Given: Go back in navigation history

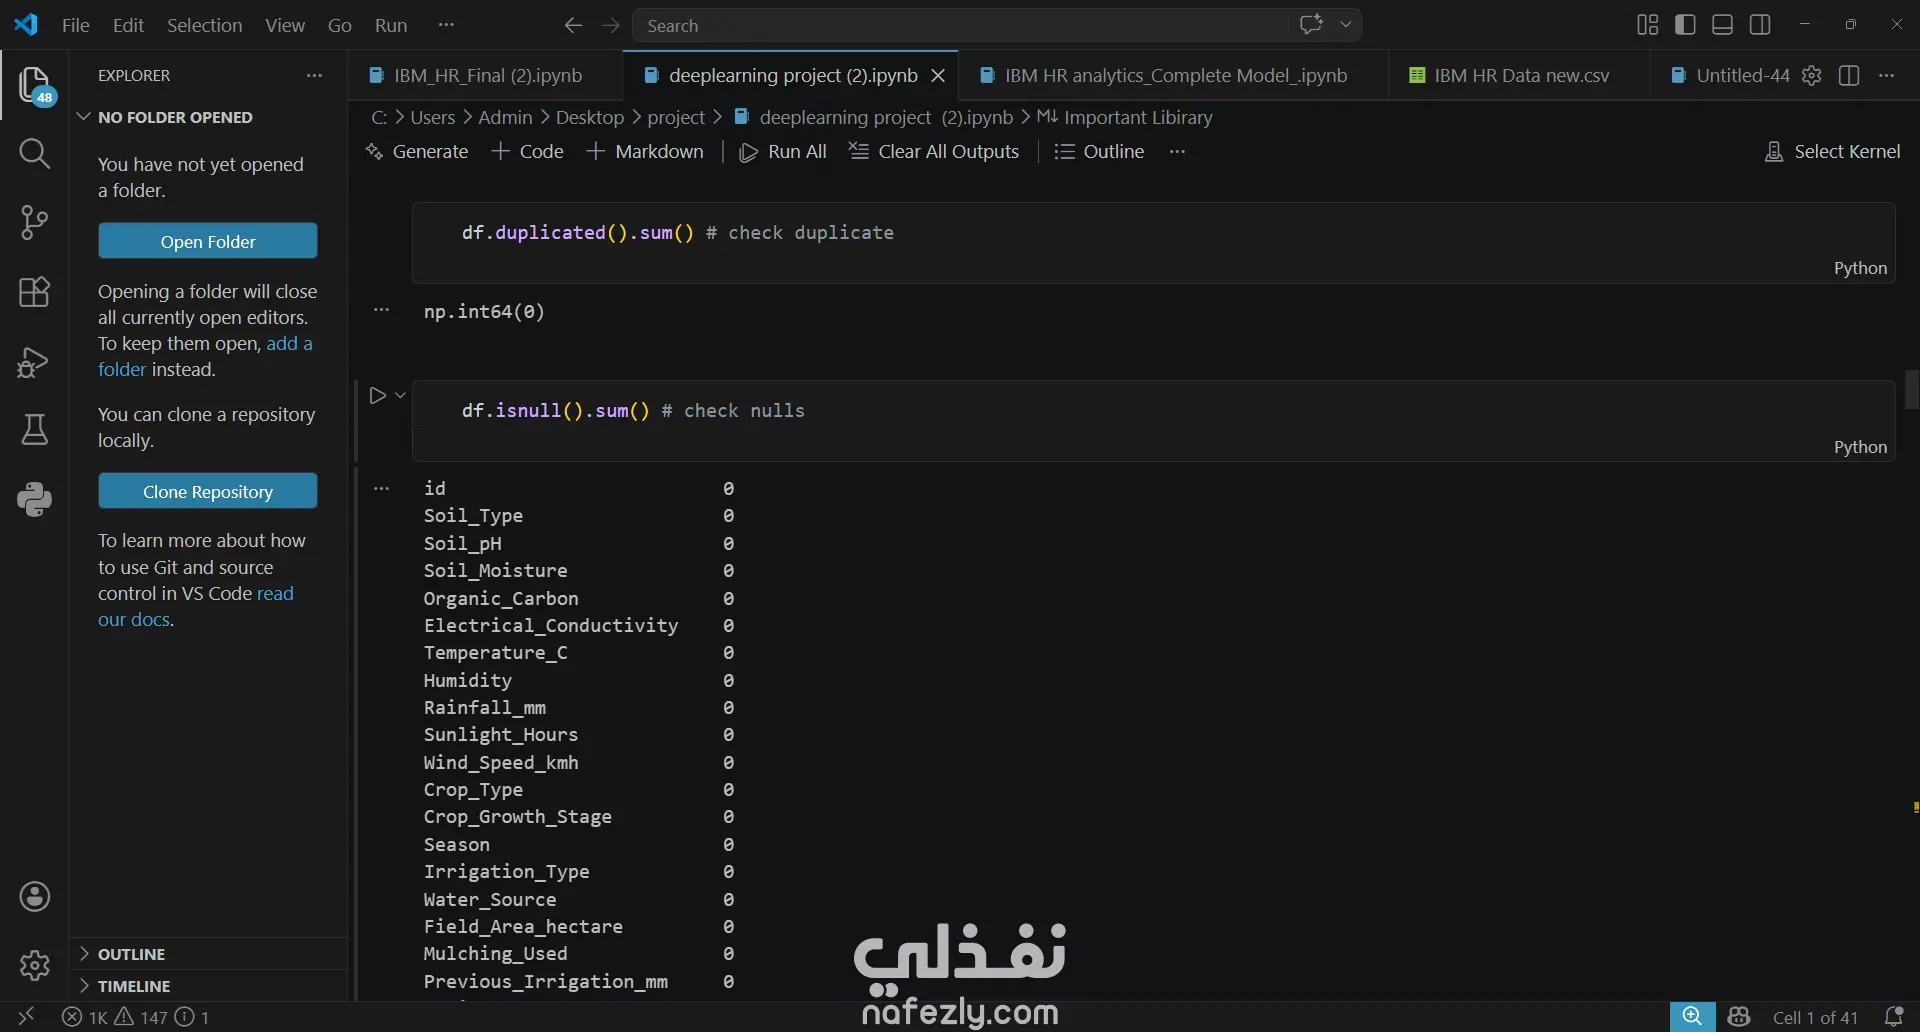Looking at the screenshot, I should tap(573, 25).
